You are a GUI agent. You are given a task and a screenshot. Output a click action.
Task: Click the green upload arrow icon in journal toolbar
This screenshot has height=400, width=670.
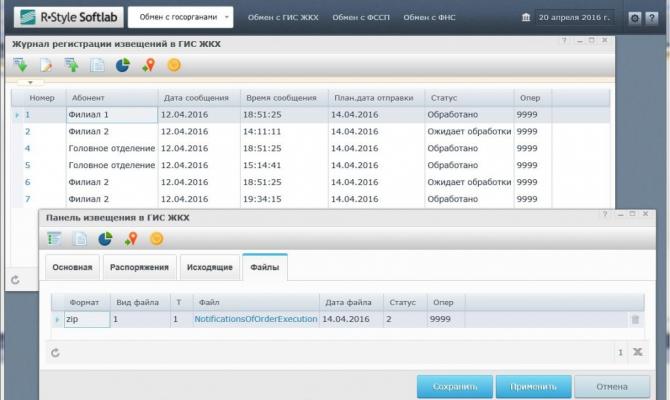pos(71,65)
